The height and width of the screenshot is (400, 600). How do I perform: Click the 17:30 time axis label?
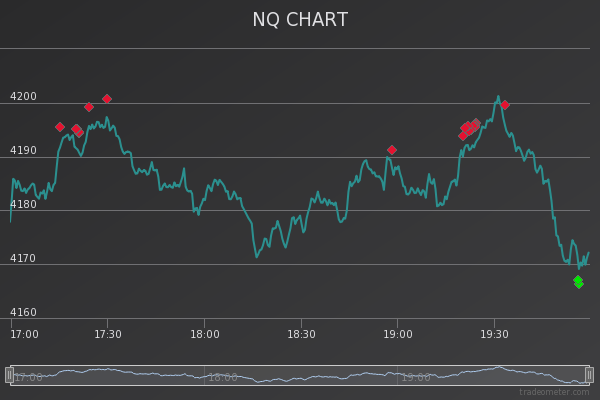[x=108, y=335]
